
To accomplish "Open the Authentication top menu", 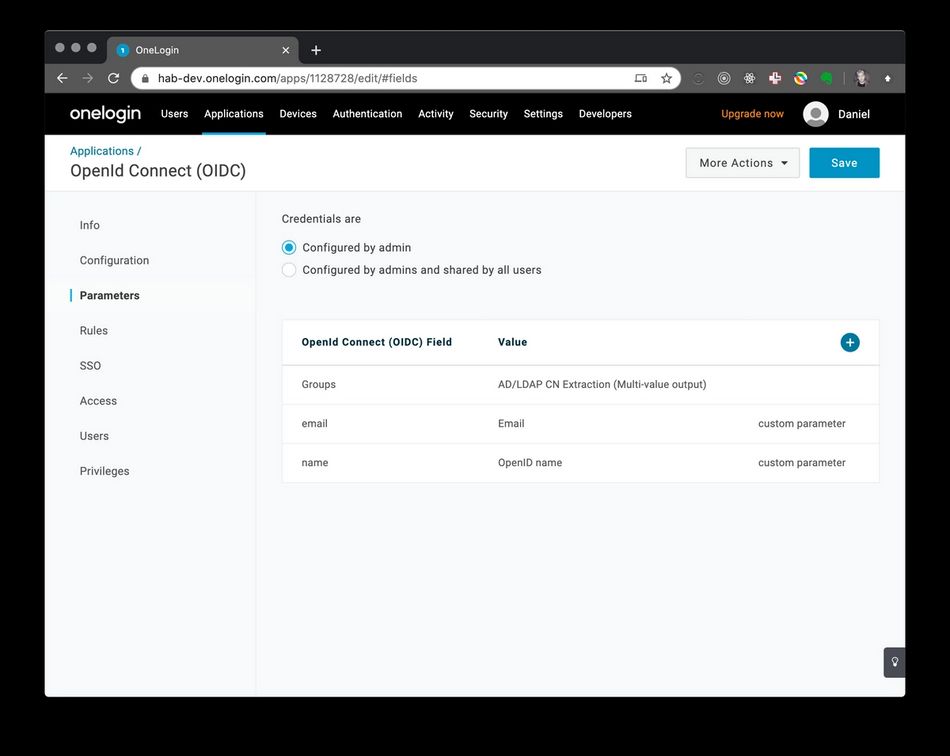I will click(x=367, y=114).
